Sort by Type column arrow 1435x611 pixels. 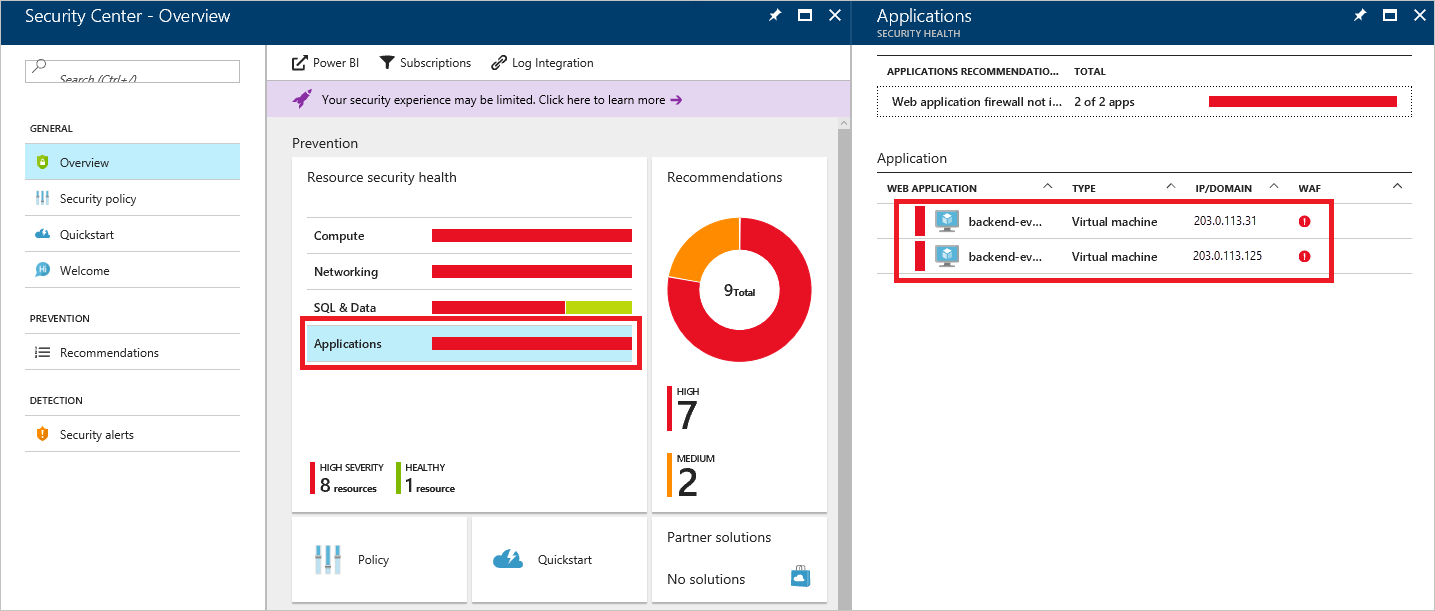(x=1170, y=187)
